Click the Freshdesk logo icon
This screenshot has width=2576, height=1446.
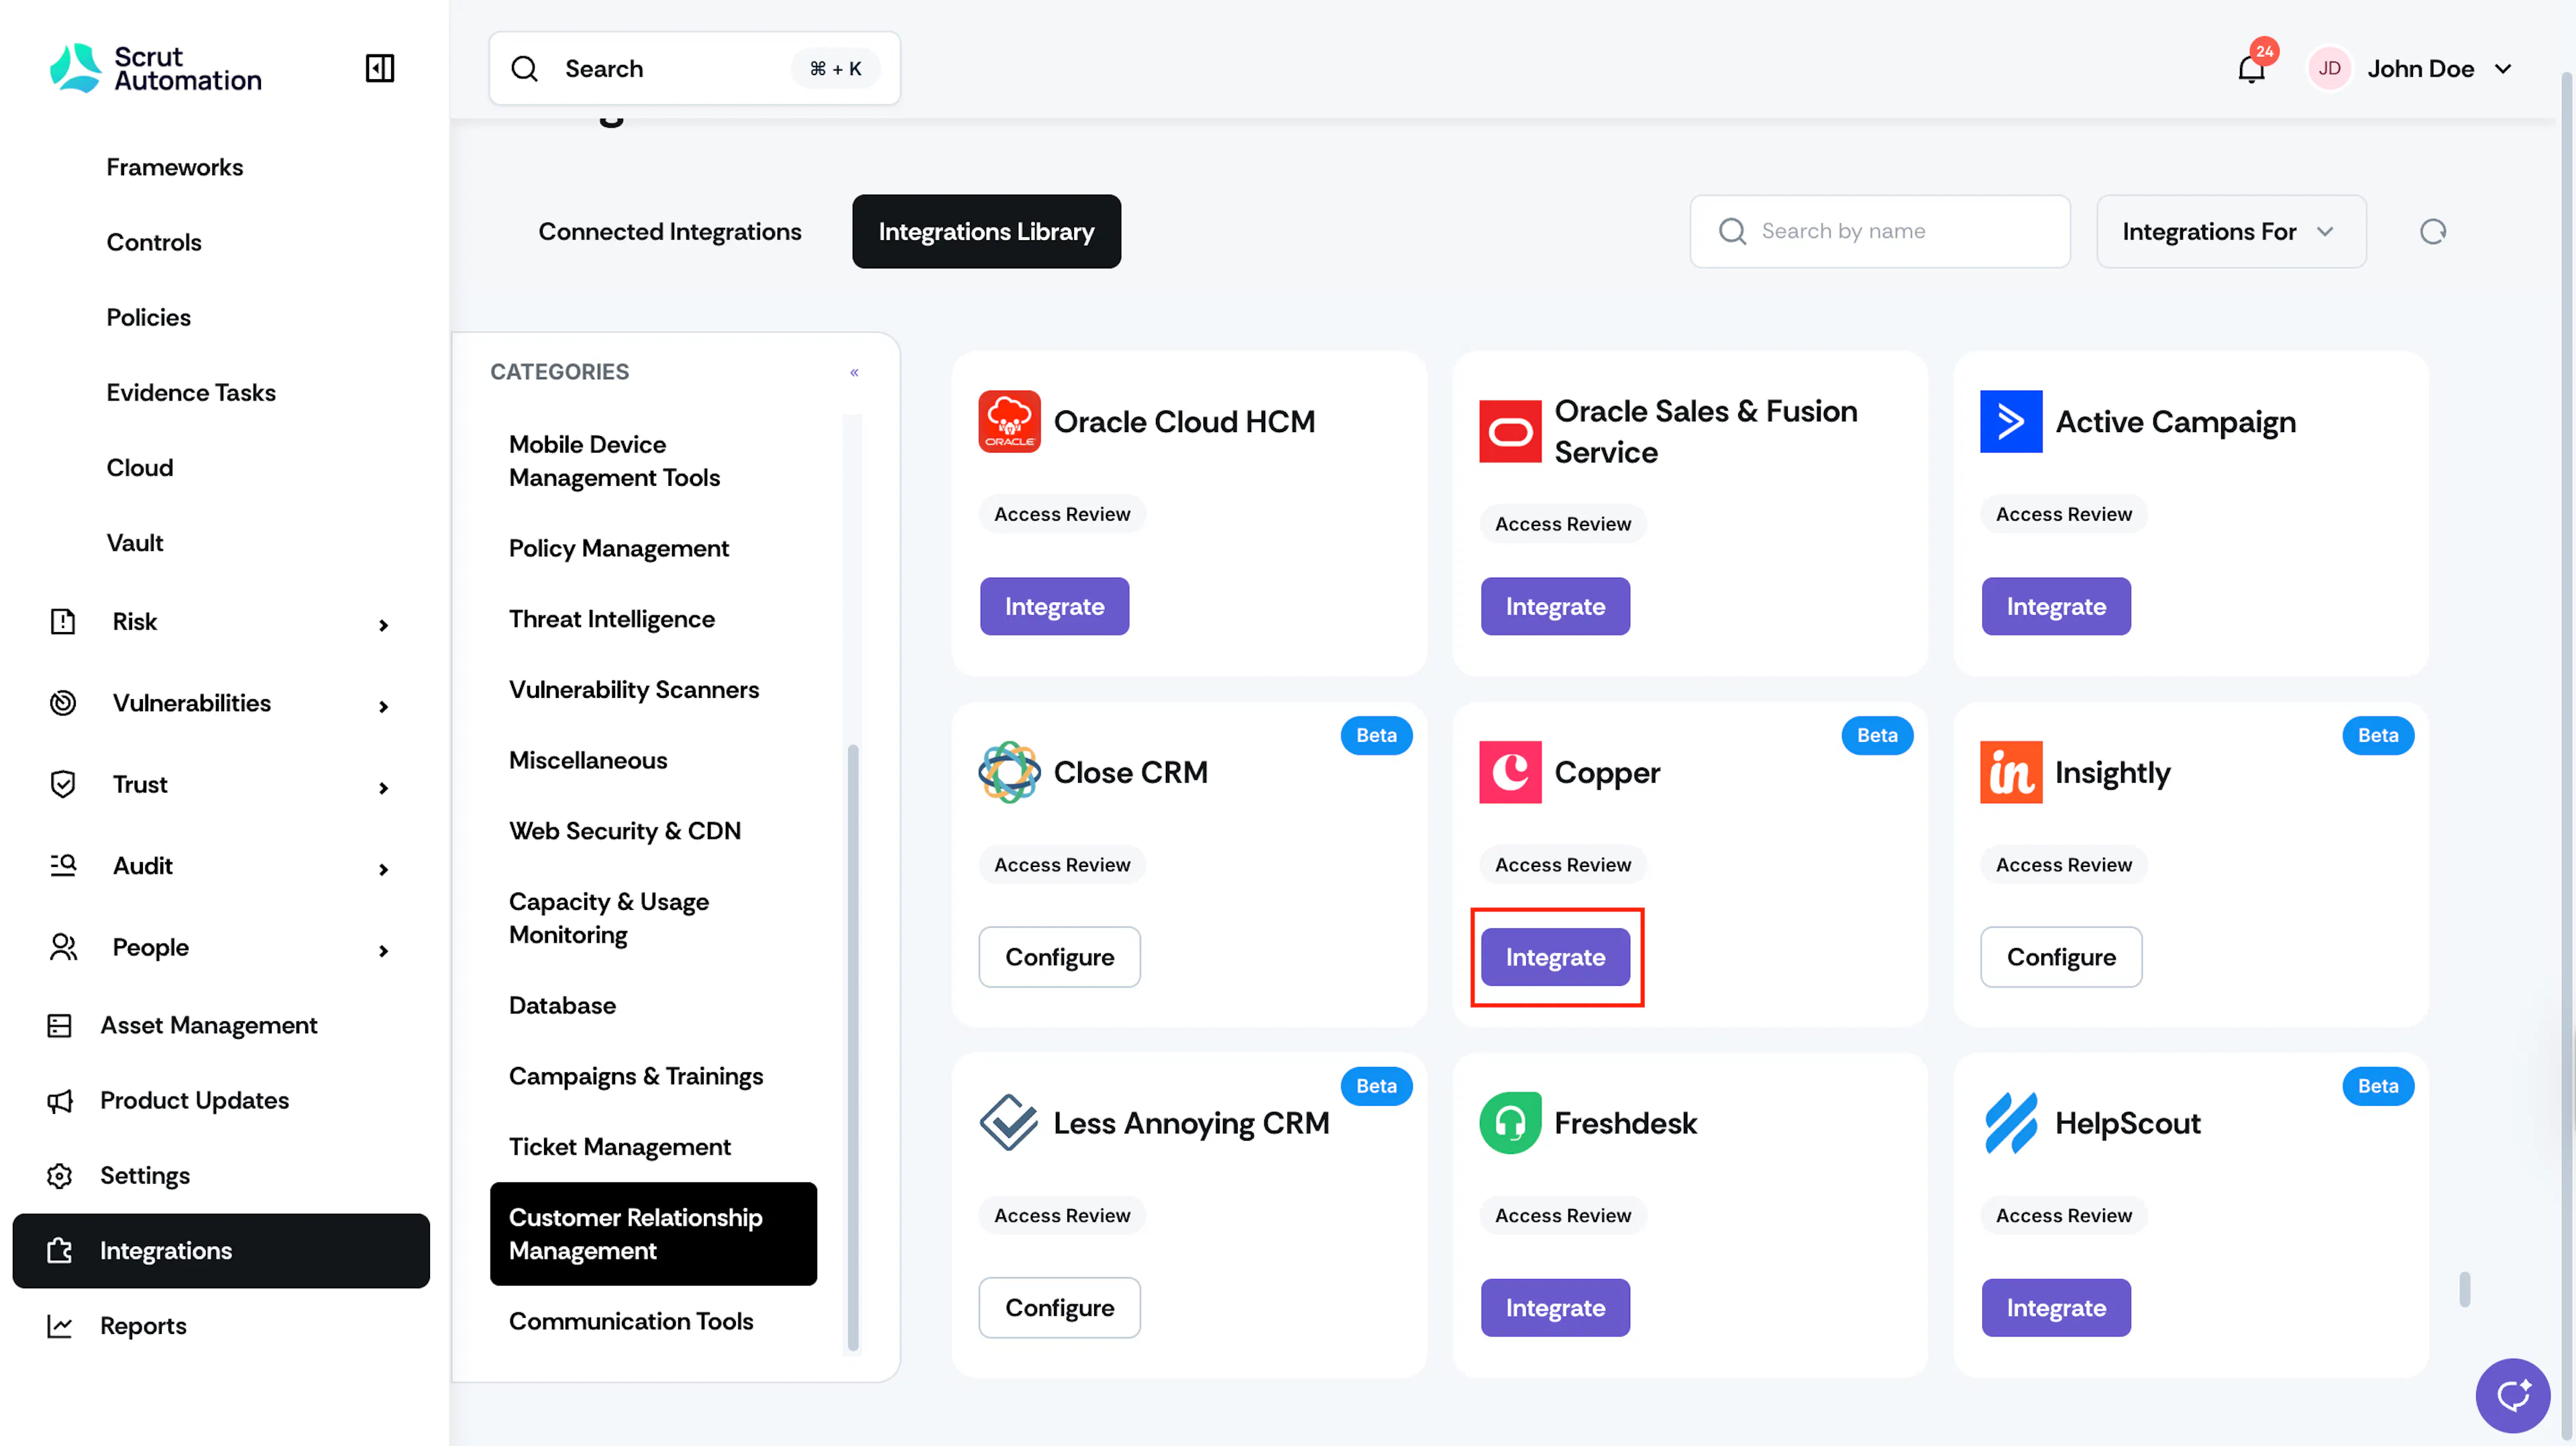pyautogui.click(x=1510, y=1123)
